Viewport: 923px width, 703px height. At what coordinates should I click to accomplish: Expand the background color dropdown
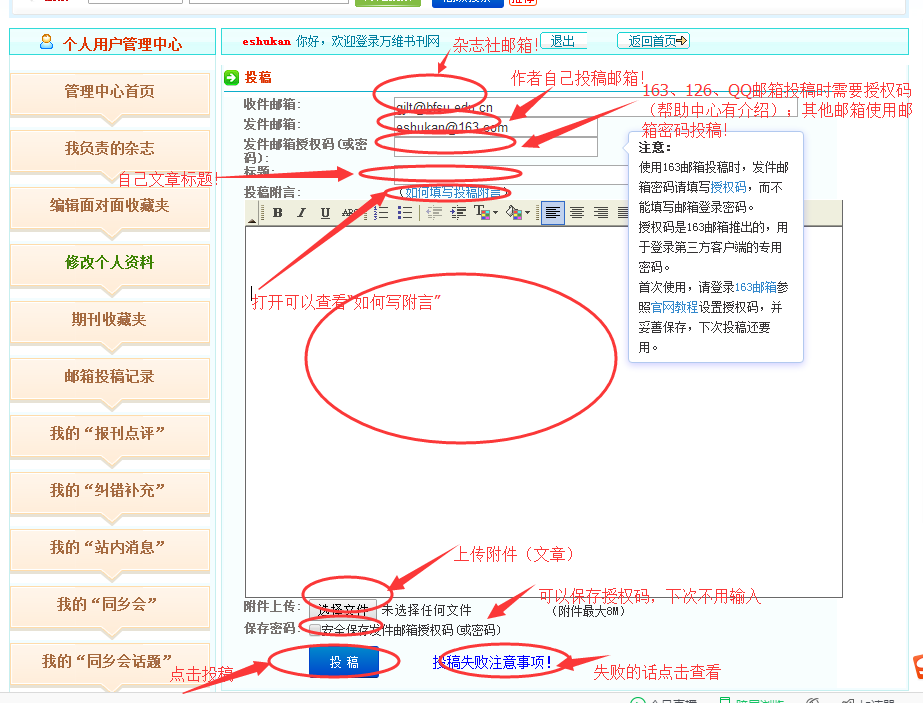click(526, 213)
